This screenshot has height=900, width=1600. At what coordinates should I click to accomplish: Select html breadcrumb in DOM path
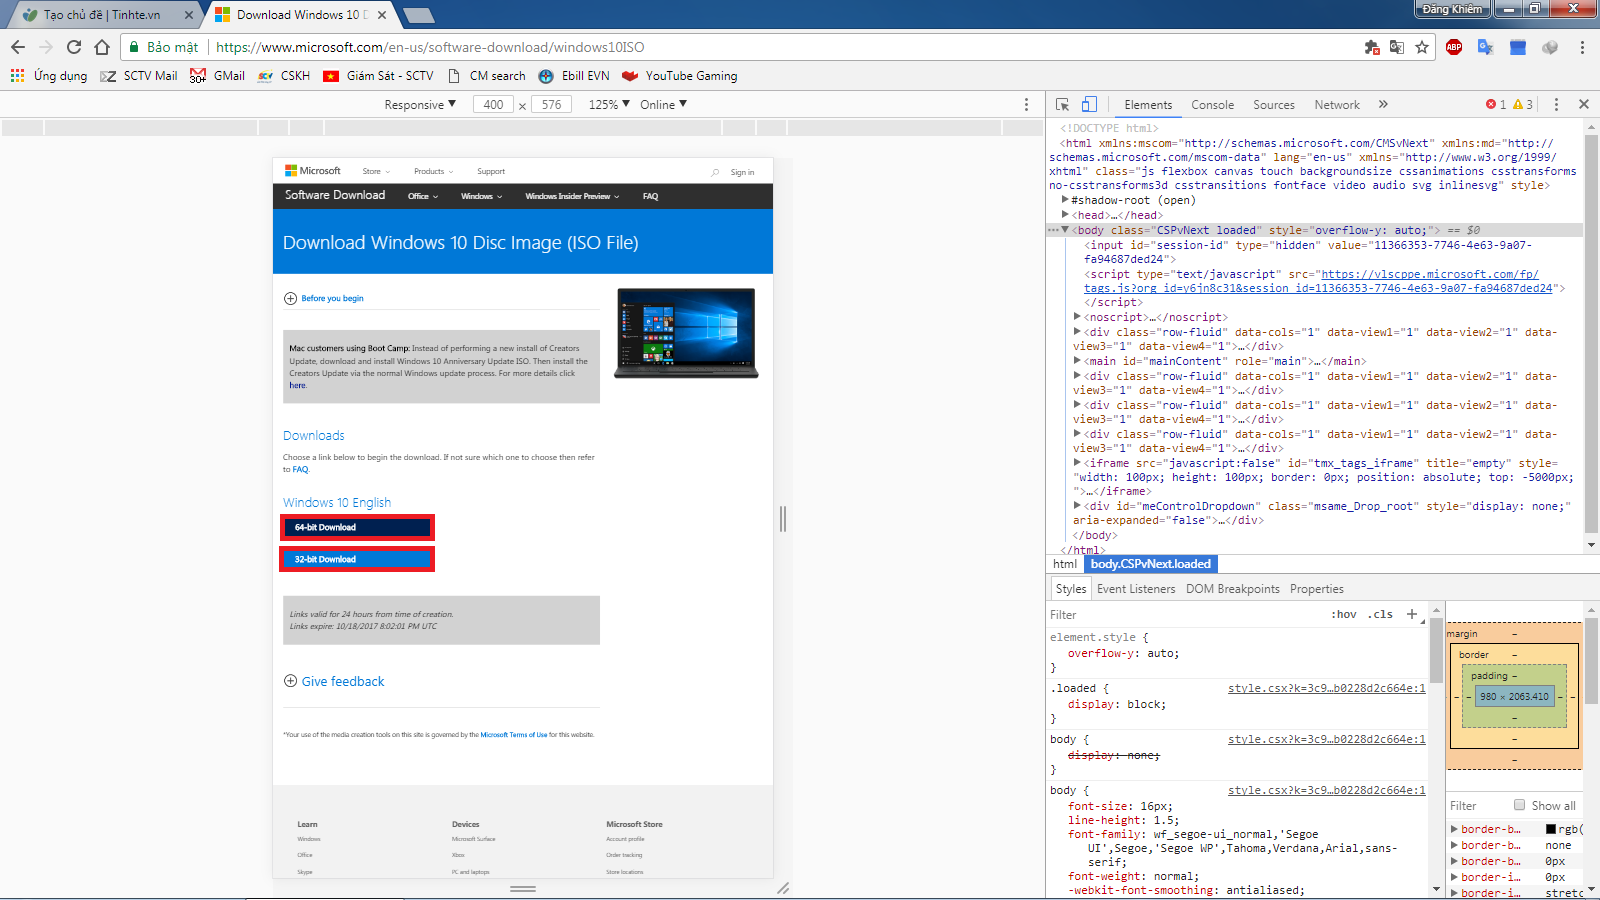[x=1065, y=564]
